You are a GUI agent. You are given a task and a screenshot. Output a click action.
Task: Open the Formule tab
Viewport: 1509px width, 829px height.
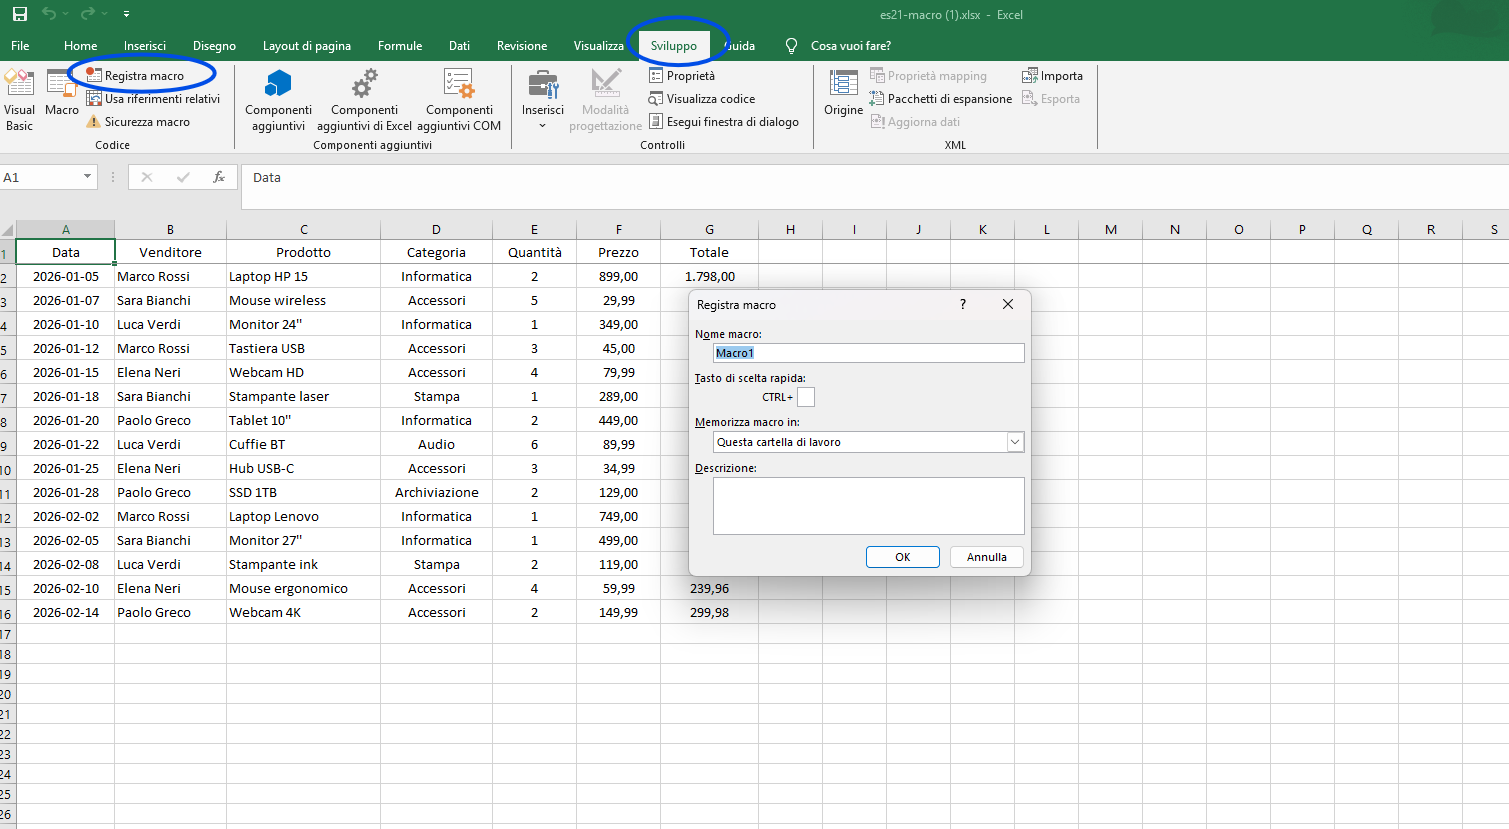point(400,46)
